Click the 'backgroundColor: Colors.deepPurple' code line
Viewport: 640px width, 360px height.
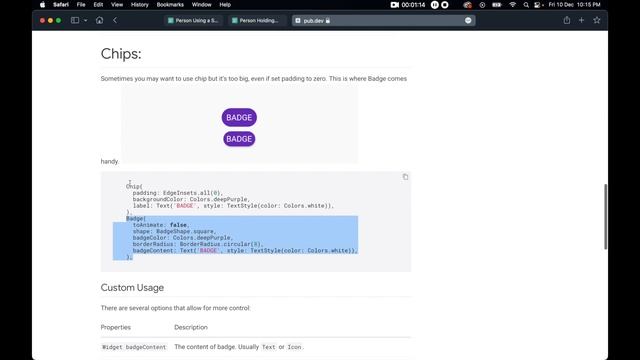click(x=191, y=199)
